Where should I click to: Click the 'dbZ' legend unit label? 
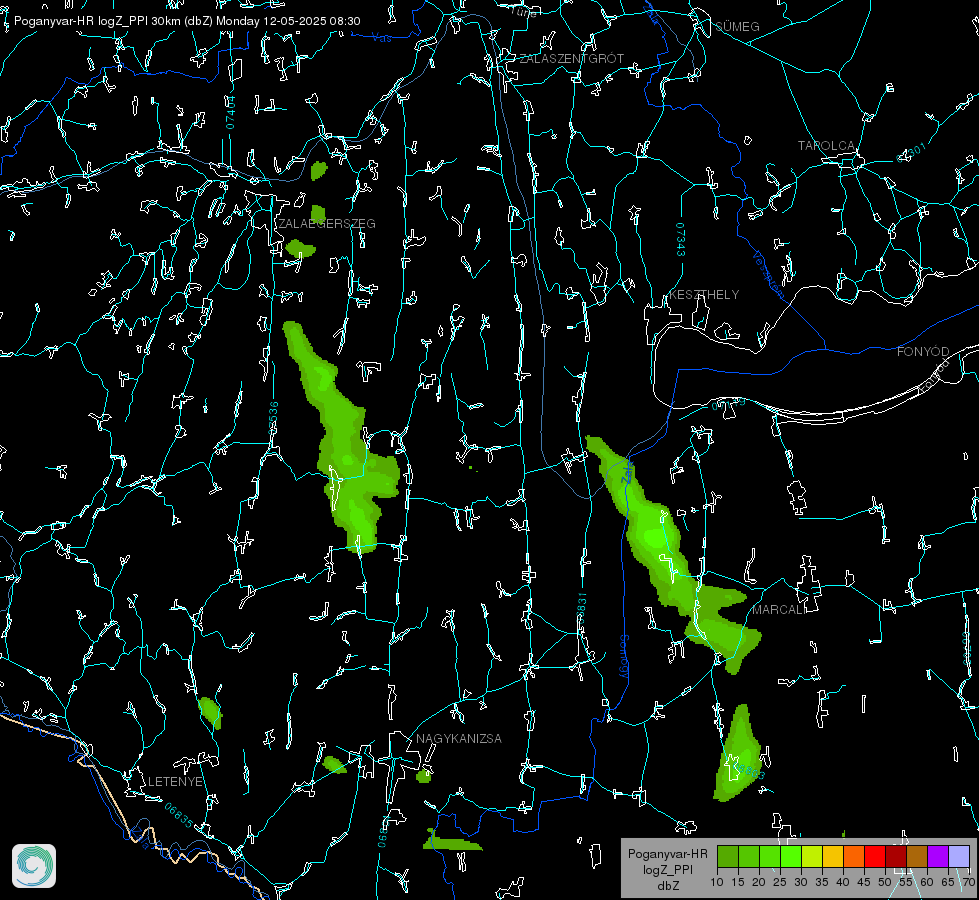[667, 886]
